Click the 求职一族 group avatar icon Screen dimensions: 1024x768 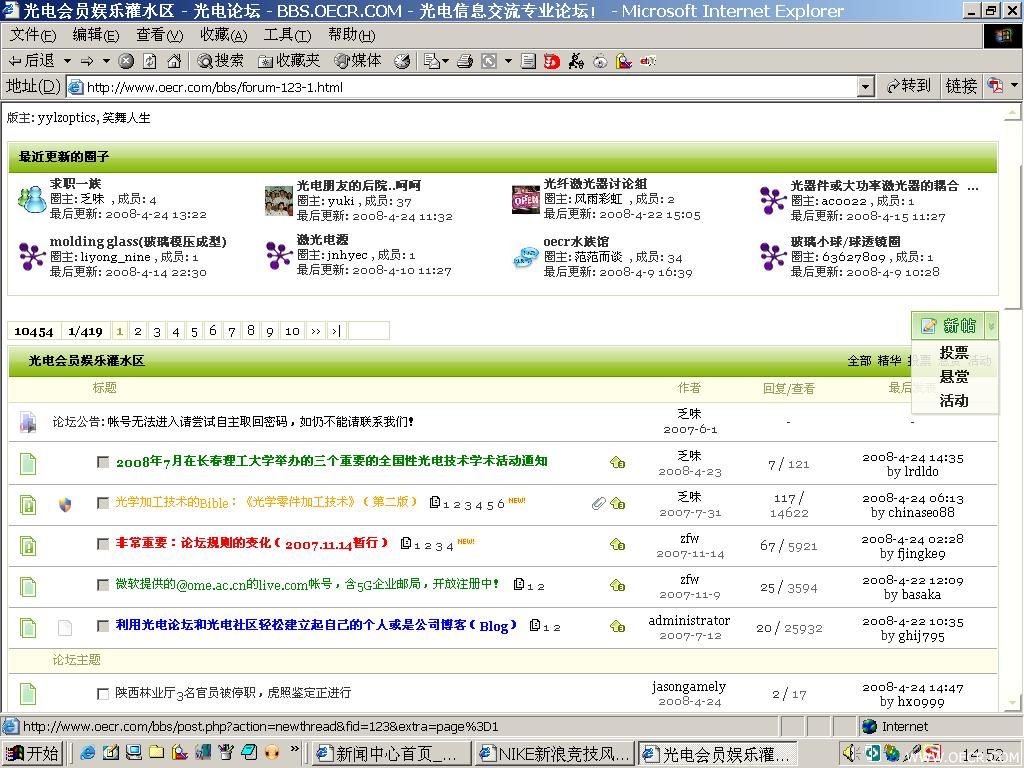pyautogui.click(x=31, y=200)
